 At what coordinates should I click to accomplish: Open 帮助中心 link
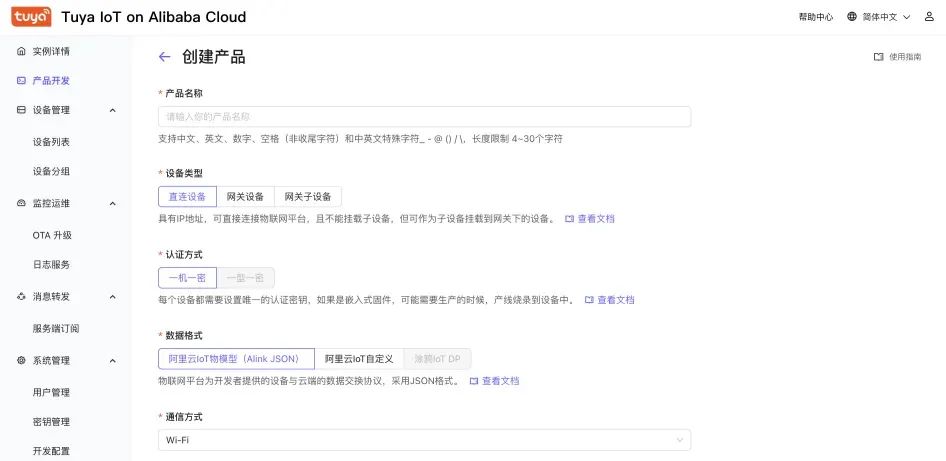tap(816, 17)
